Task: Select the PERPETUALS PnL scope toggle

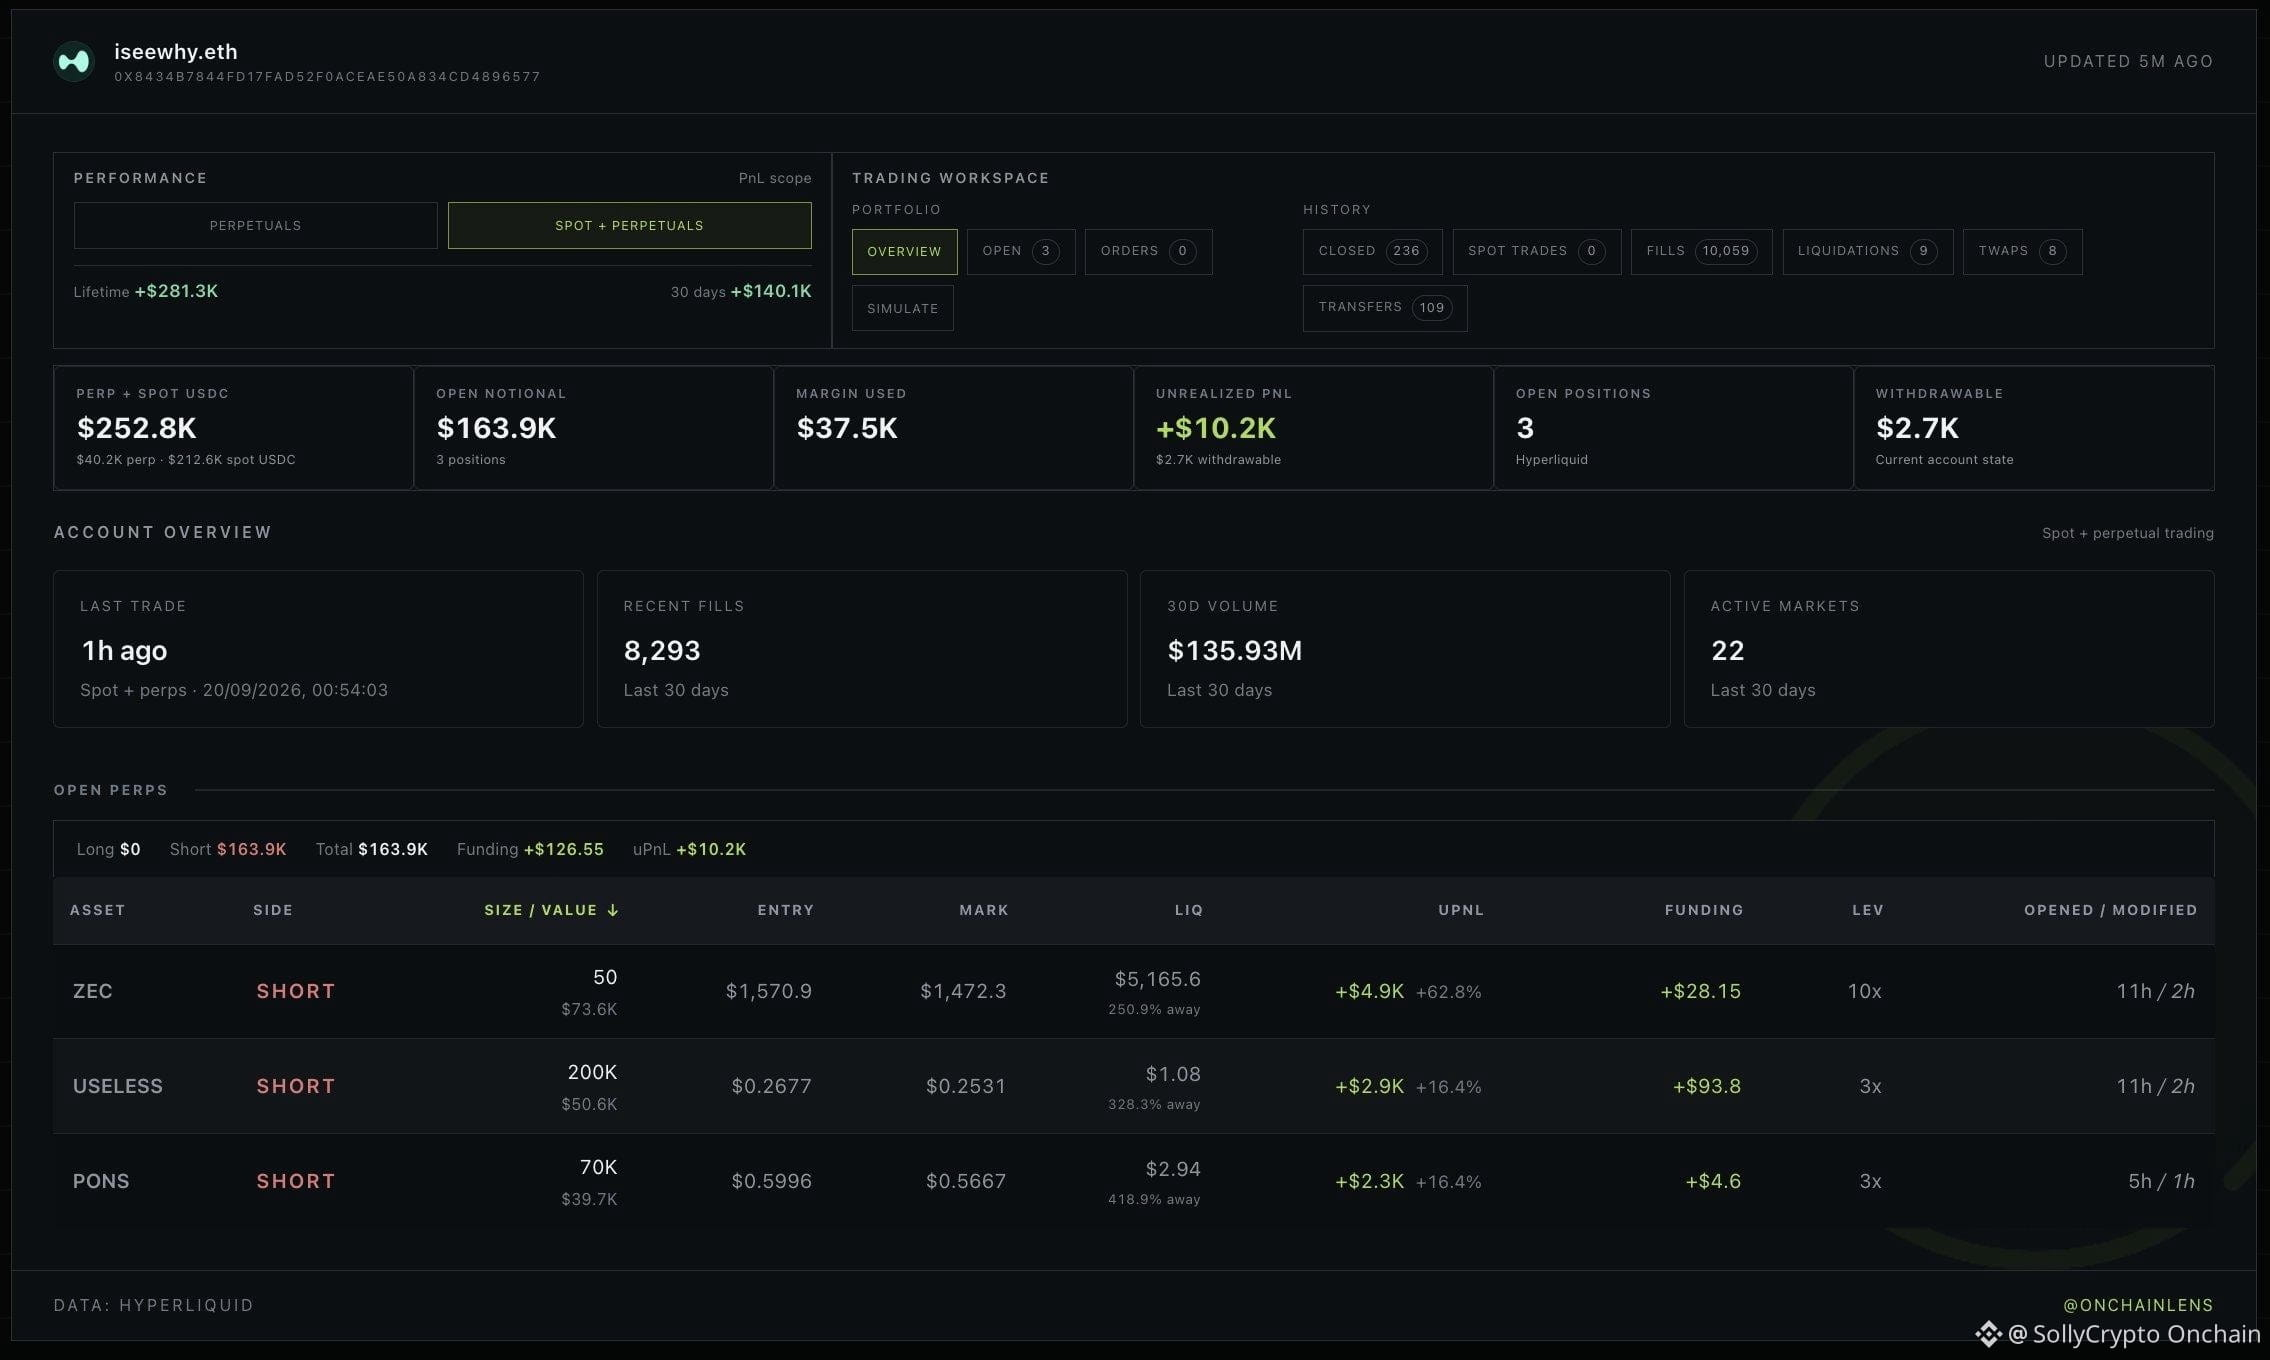Action: click(x=255, y=225)
